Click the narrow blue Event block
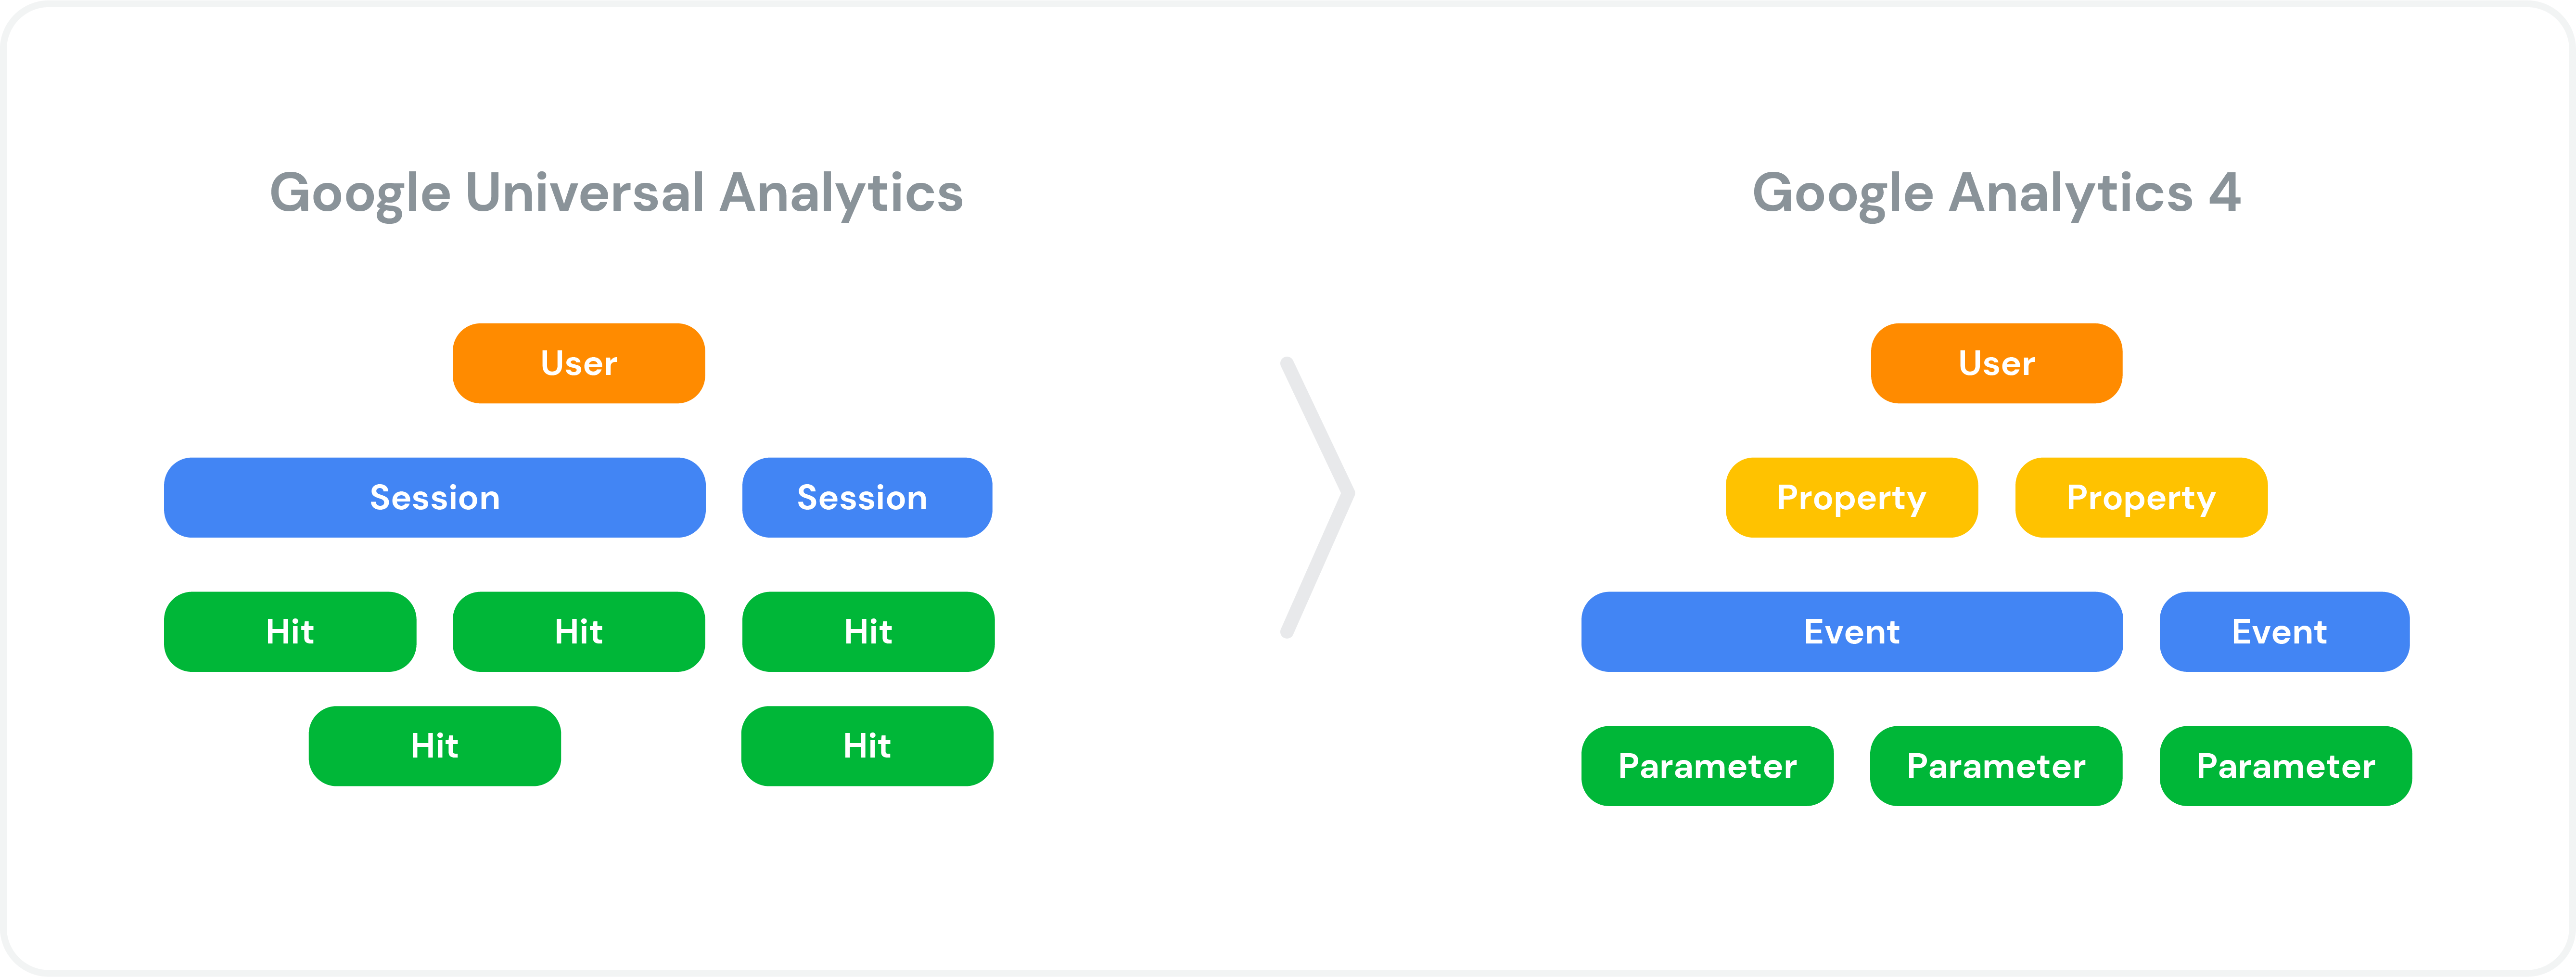Viewport: 2576px width, 977px height. [x=2284, y=631]
